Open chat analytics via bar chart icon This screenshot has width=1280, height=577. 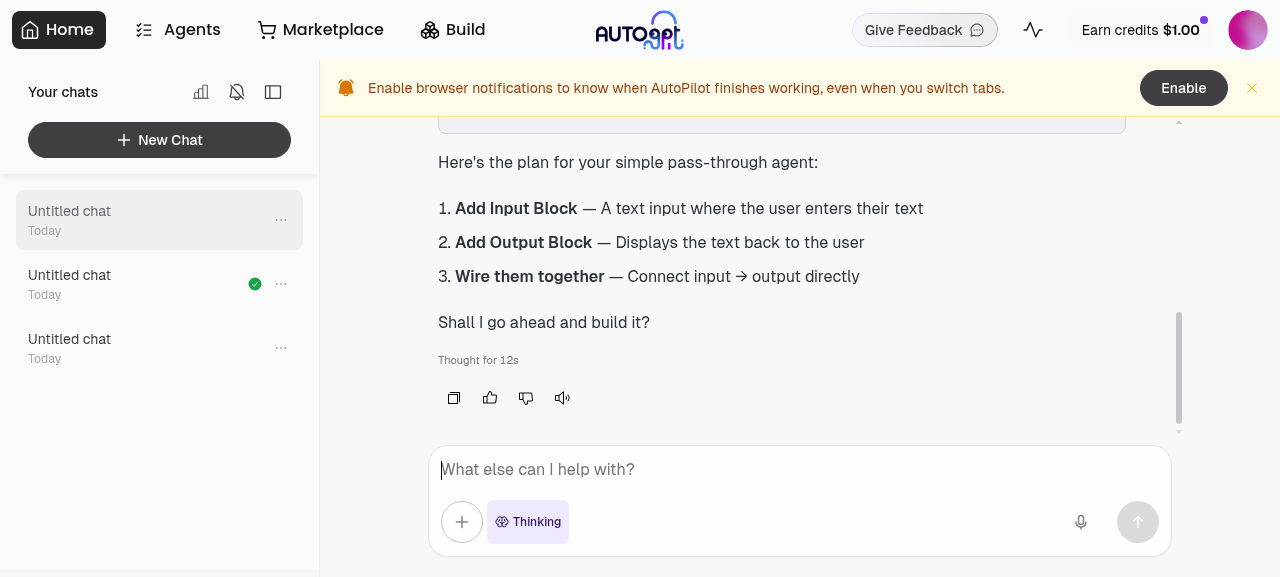[201, 92]
